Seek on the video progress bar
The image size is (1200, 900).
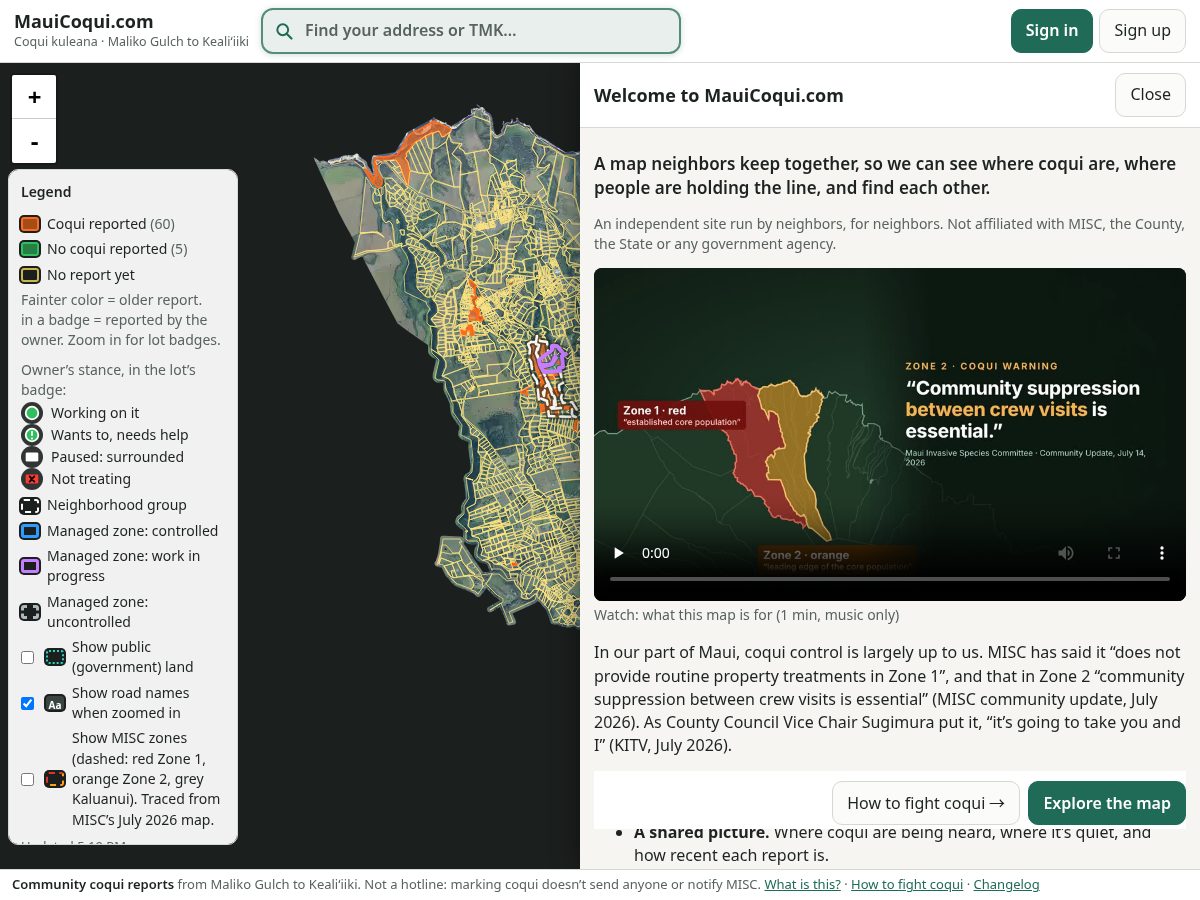890,579
